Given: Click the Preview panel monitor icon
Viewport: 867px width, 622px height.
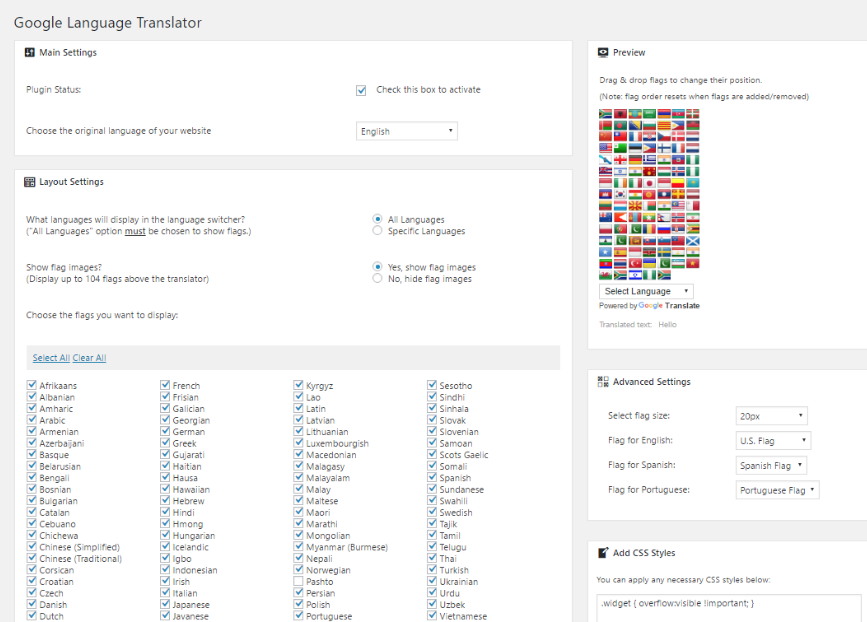Looking at the screenshot, I should pyautogui.click(x=603, y=53).
